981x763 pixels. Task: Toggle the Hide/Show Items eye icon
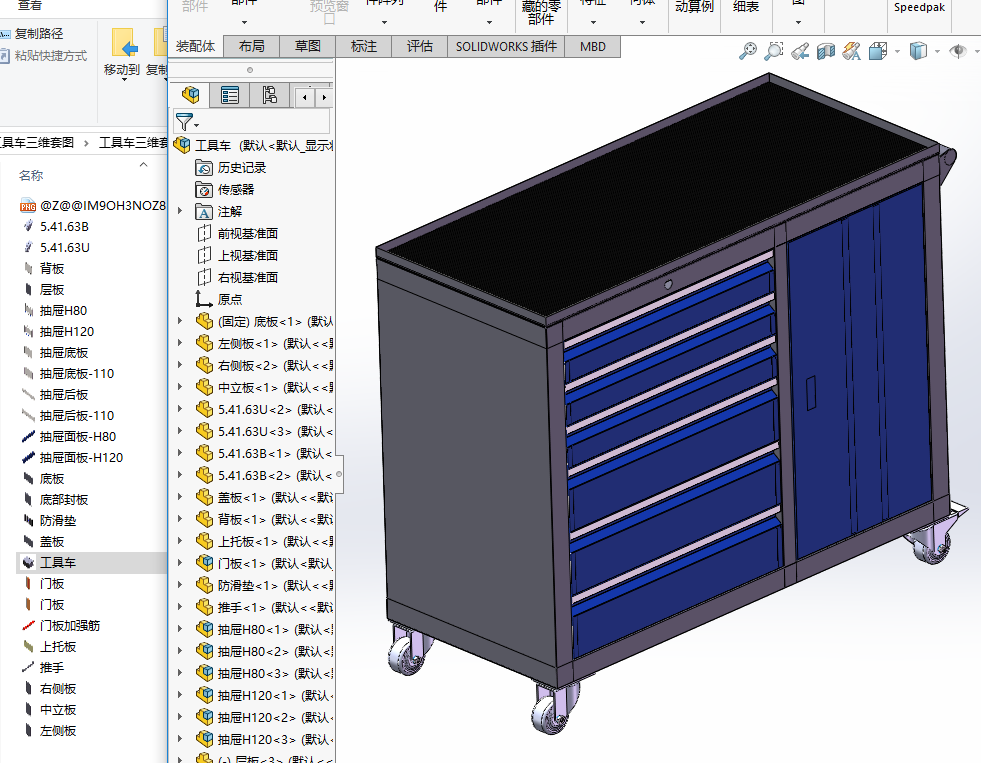coord(957,50)
